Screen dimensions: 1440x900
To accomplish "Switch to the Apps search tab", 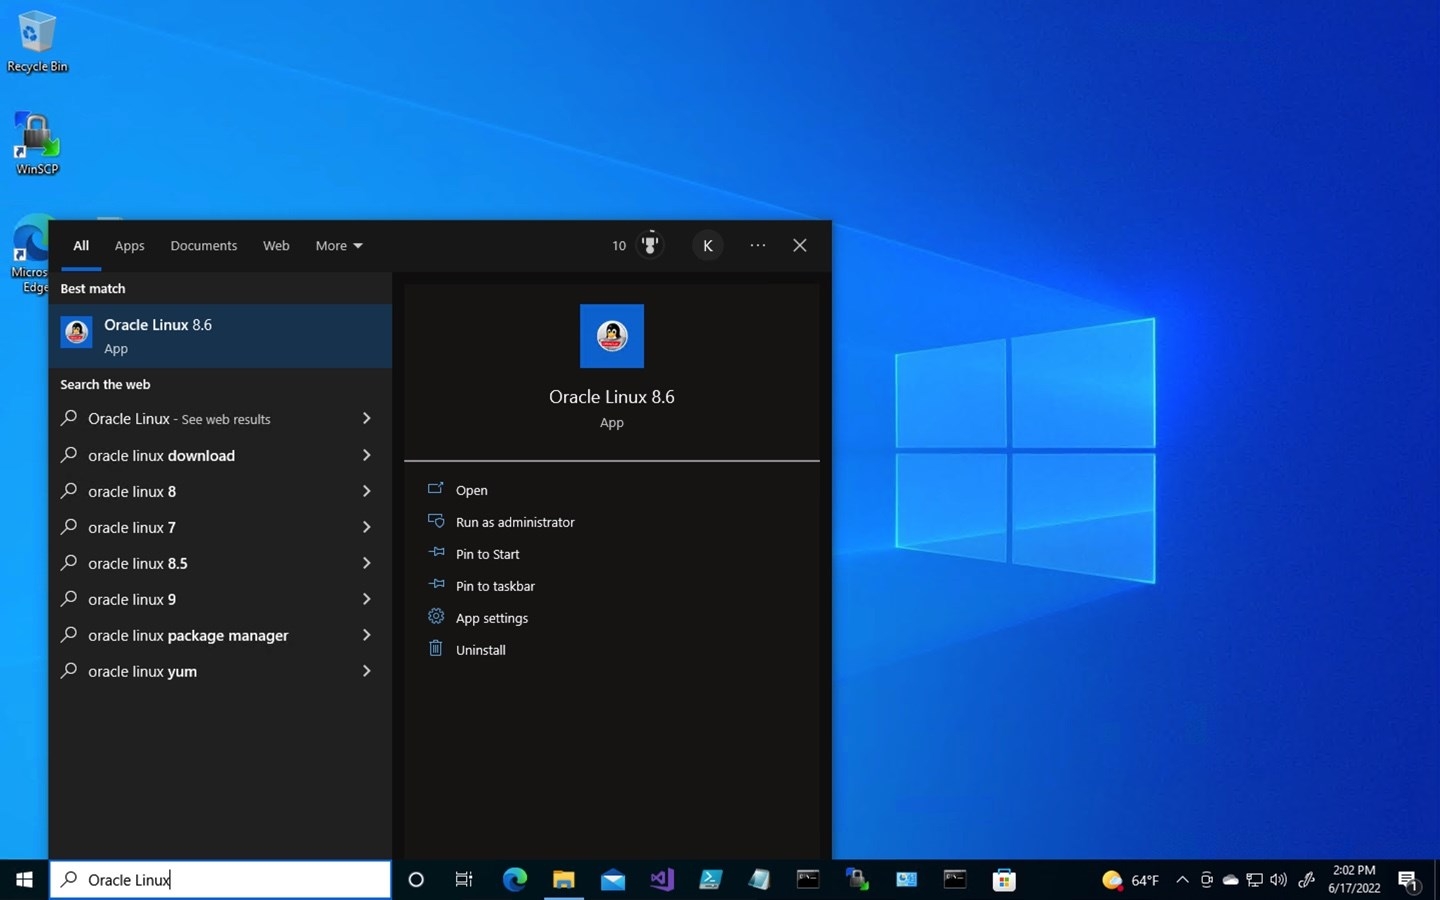I will point(129,246).
